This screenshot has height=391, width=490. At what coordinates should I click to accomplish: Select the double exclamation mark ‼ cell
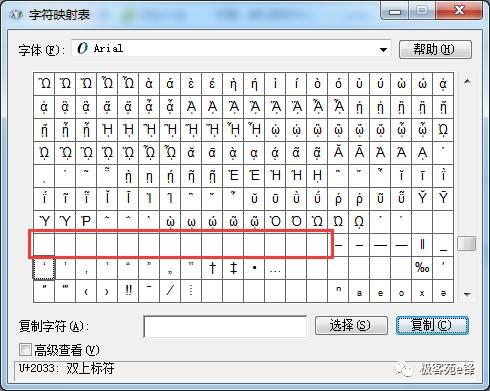click(x=128, y=291)
